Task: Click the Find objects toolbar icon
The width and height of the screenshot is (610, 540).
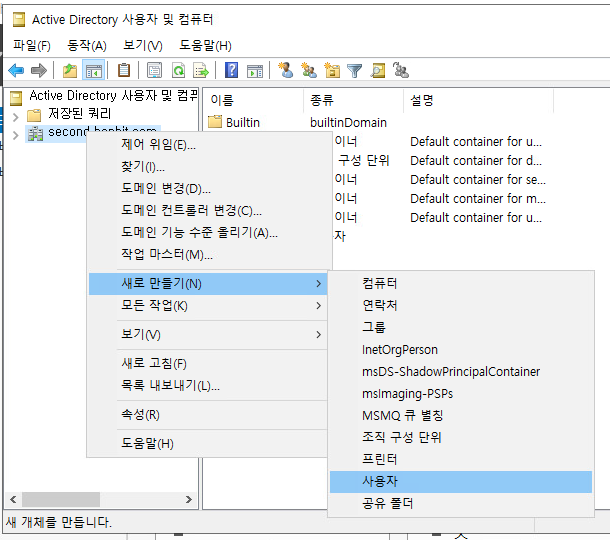Action: [378, 70]
